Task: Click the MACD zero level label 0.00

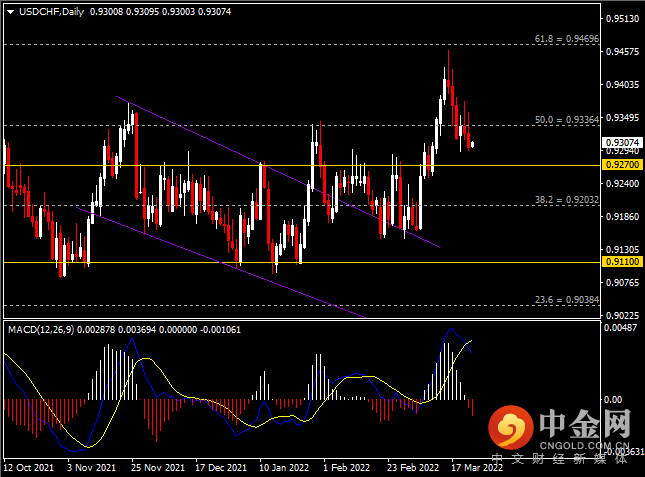Action: click(x=613, y=399)
